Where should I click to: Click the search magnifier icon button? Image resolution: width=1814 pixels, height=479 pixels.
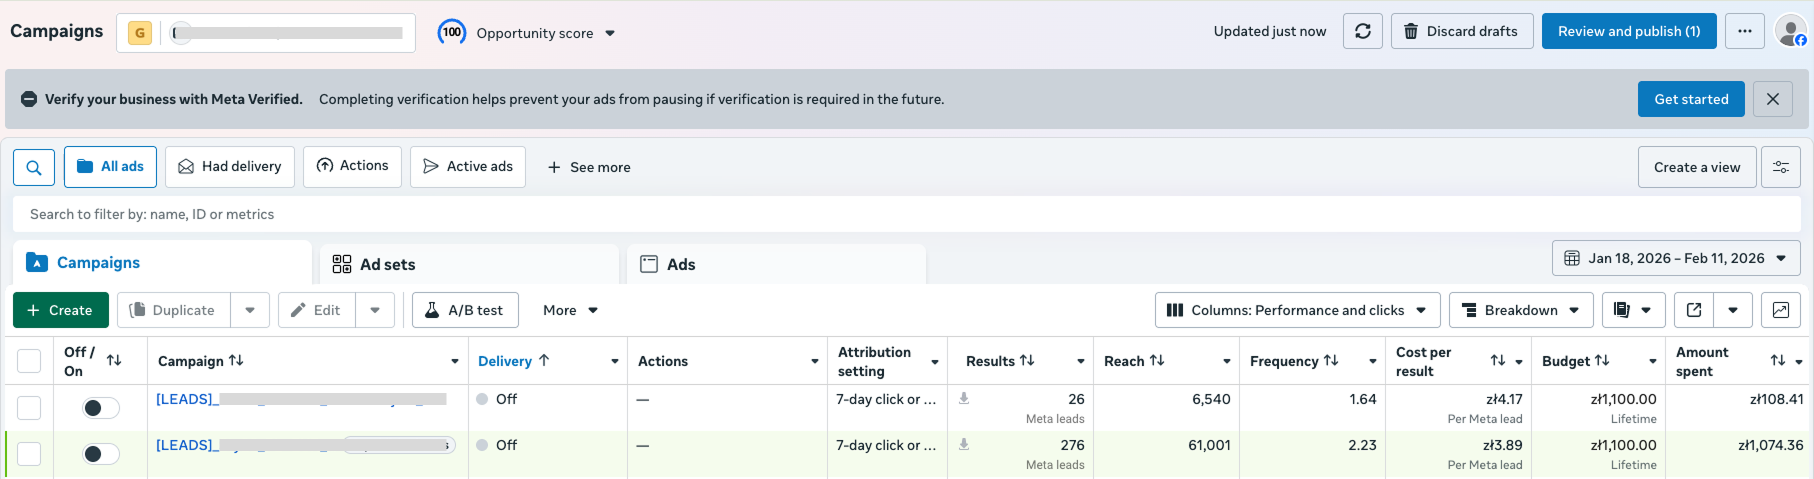[34, 167]
